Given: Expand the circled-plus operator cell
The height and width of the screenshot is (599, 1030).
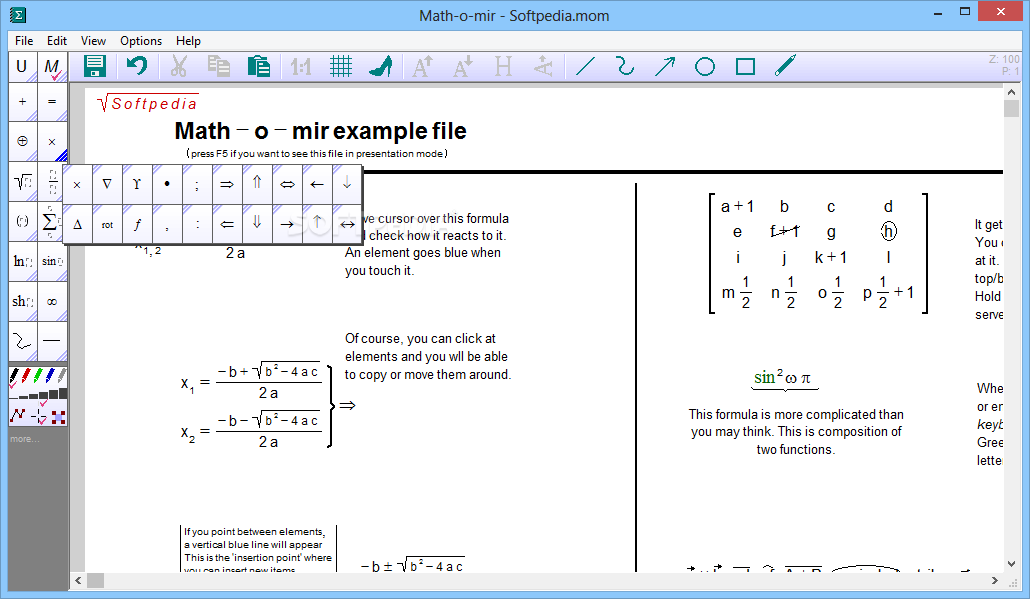Looking at the screenshot, I should (23, 141).
